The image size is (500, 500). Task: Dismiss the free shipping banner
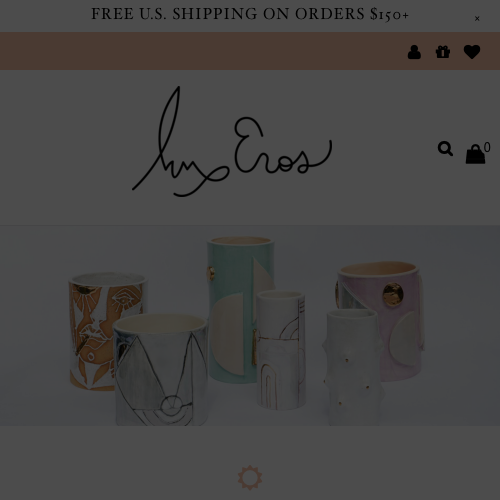pyautogui.click(x=477, y=19)
